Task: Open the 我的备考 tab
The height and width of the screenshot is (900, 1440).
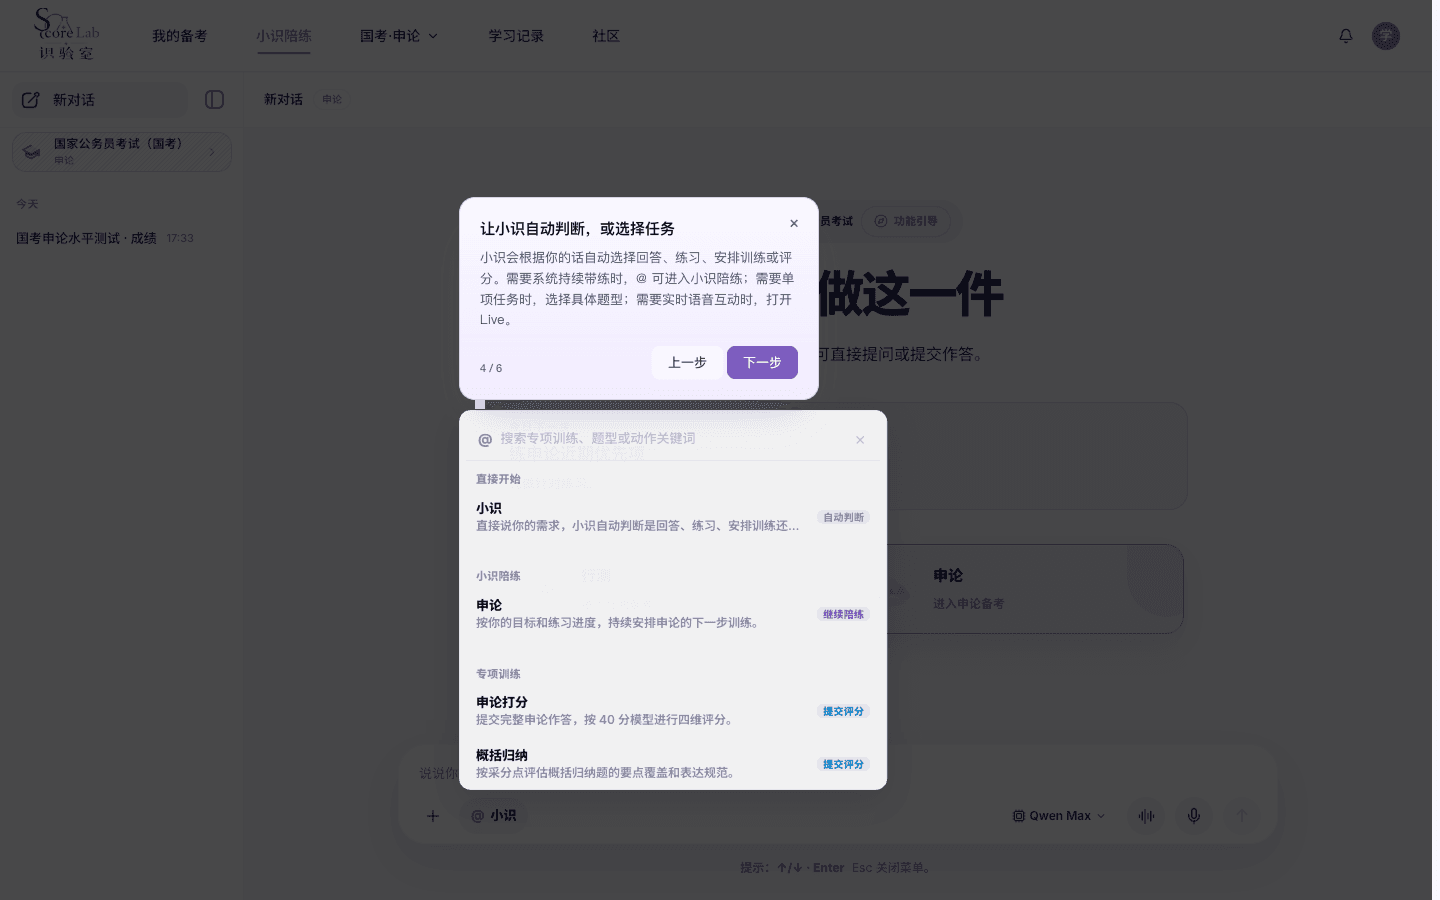Action: click(x=180, y=36)
